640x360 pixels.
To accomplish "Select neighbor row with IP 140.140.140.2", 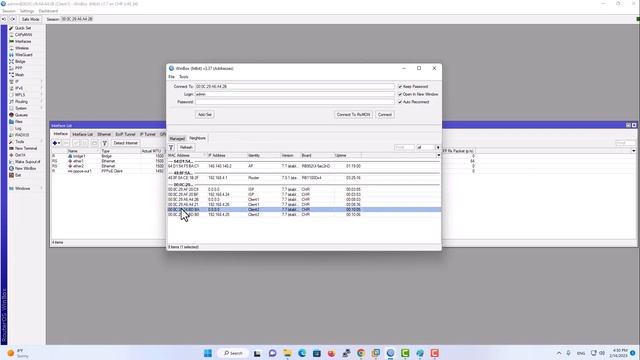I will (304, 166).
